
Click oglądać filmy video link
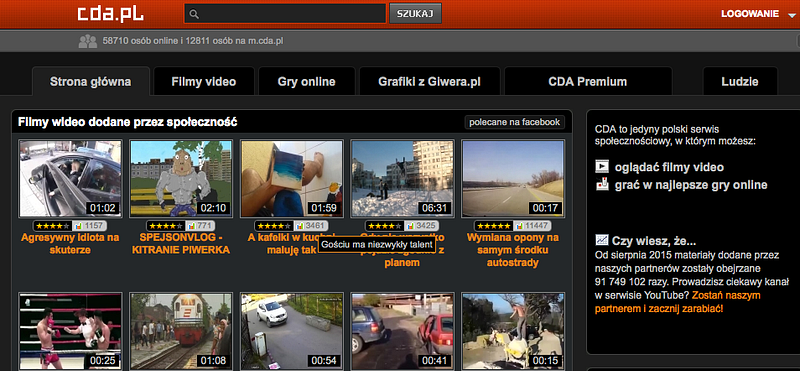(669, 167)
